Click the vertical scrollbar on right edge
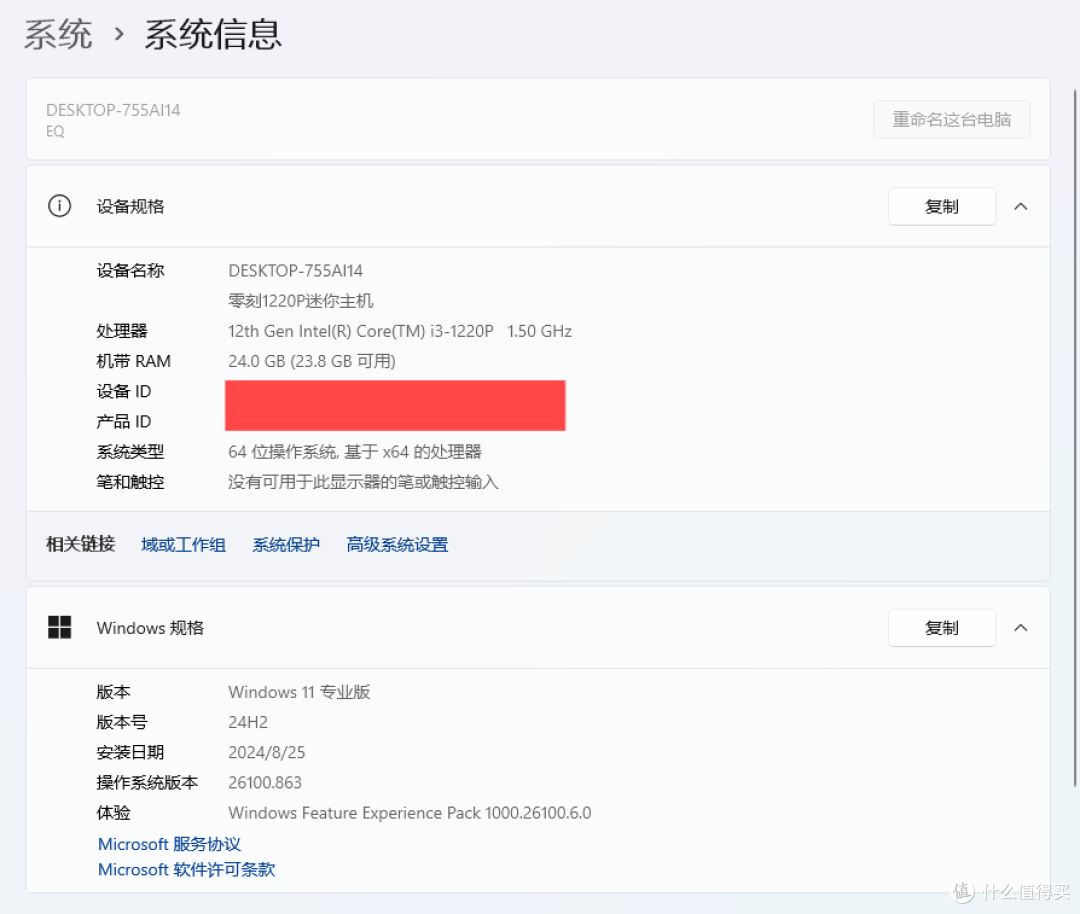 pyautogui.click(x=1075, y=438)
